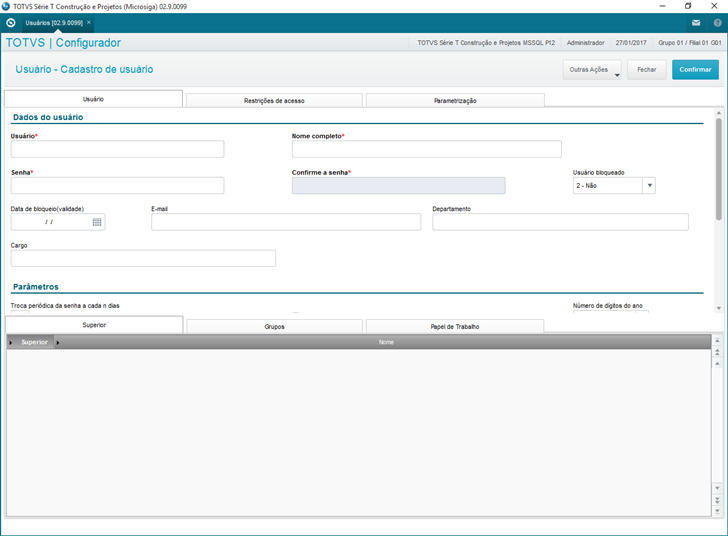The image size is (728, 536).
Task: Open the Papel de Trabalho tab
Action: coord(455,327)
